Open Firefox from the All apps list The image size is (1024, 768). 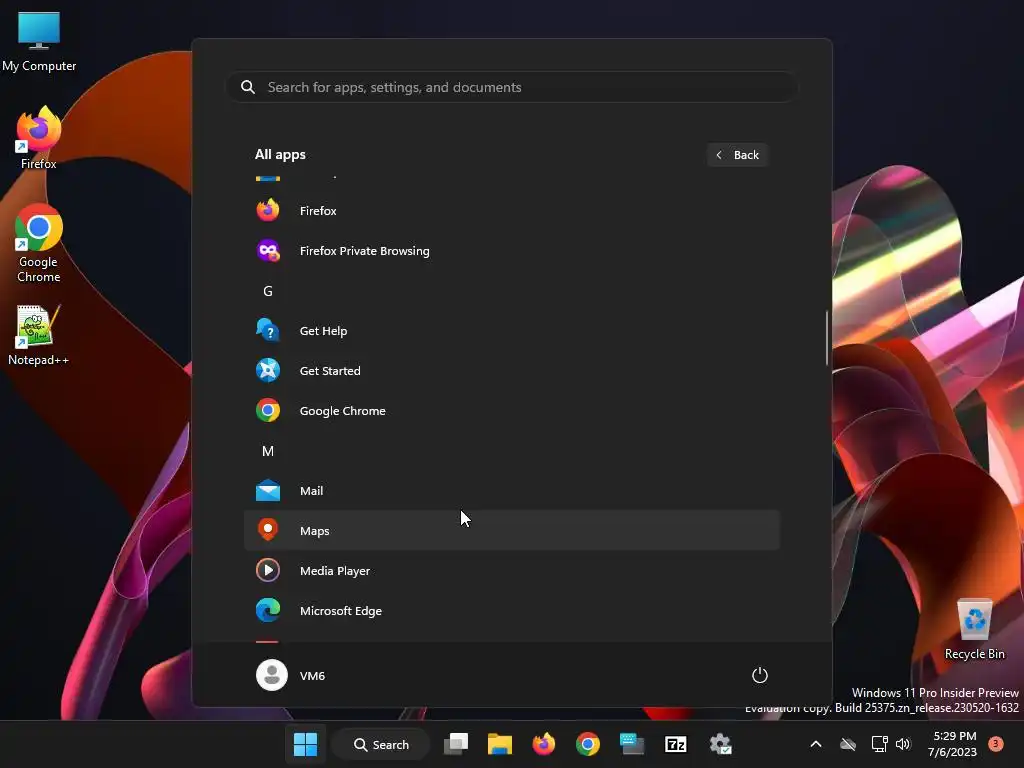click(x=511, y=210)
